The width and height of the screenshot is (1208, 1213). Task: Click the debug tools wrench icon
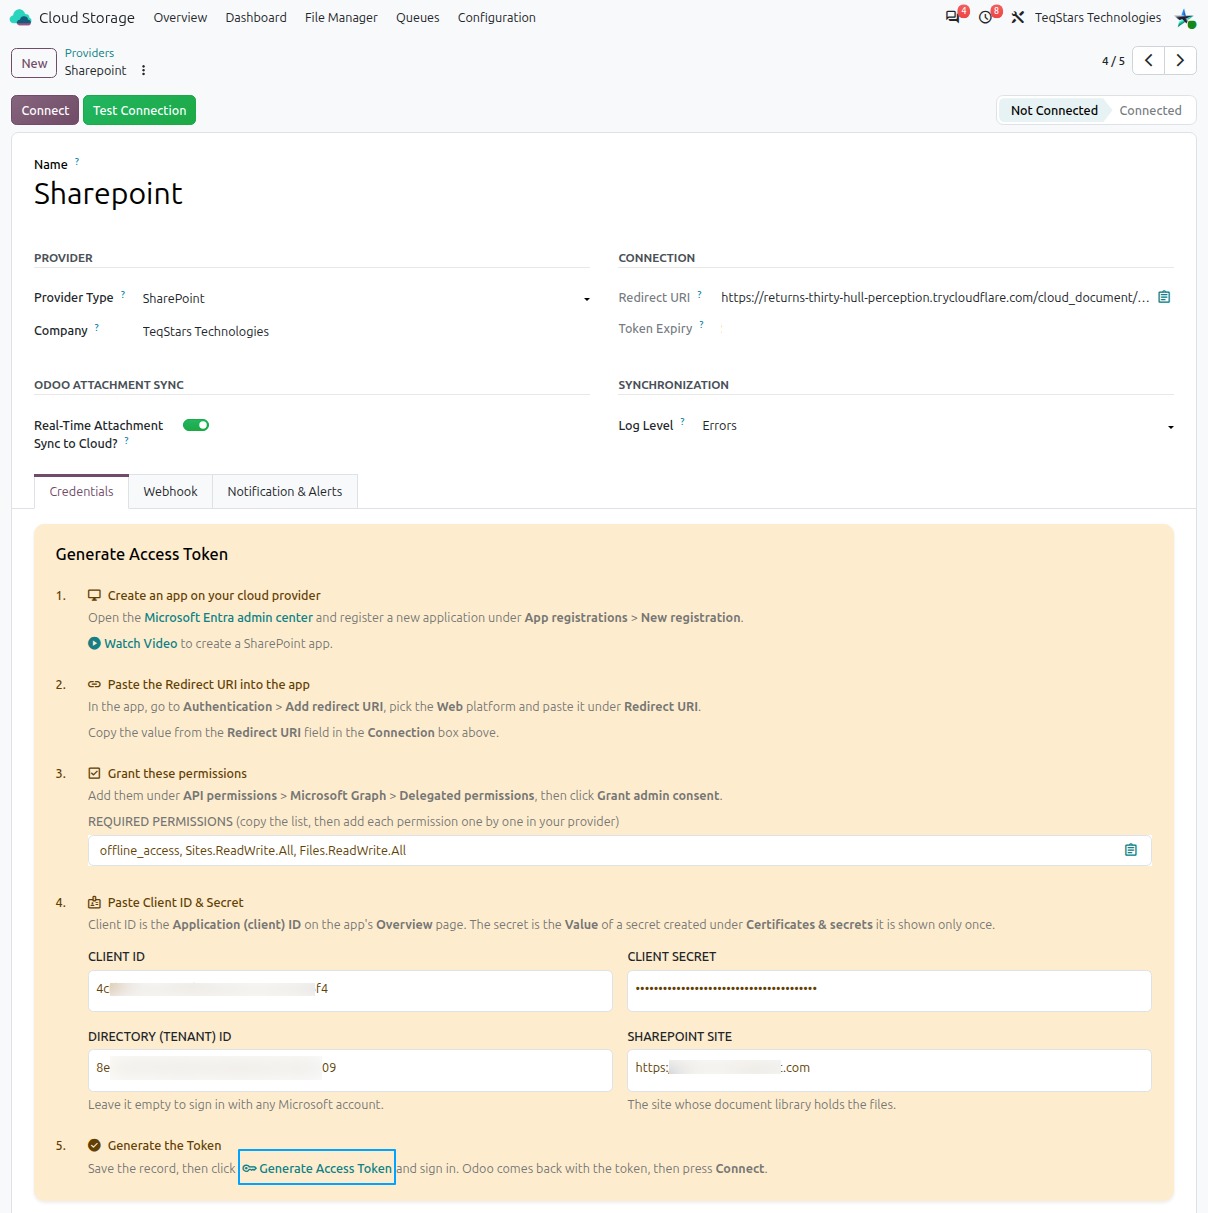point(1018,17)
